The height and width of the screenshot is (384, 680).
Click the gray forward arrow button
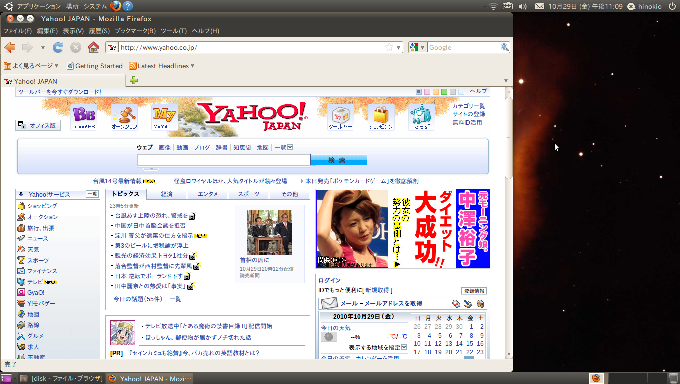[x=27, y=47]
